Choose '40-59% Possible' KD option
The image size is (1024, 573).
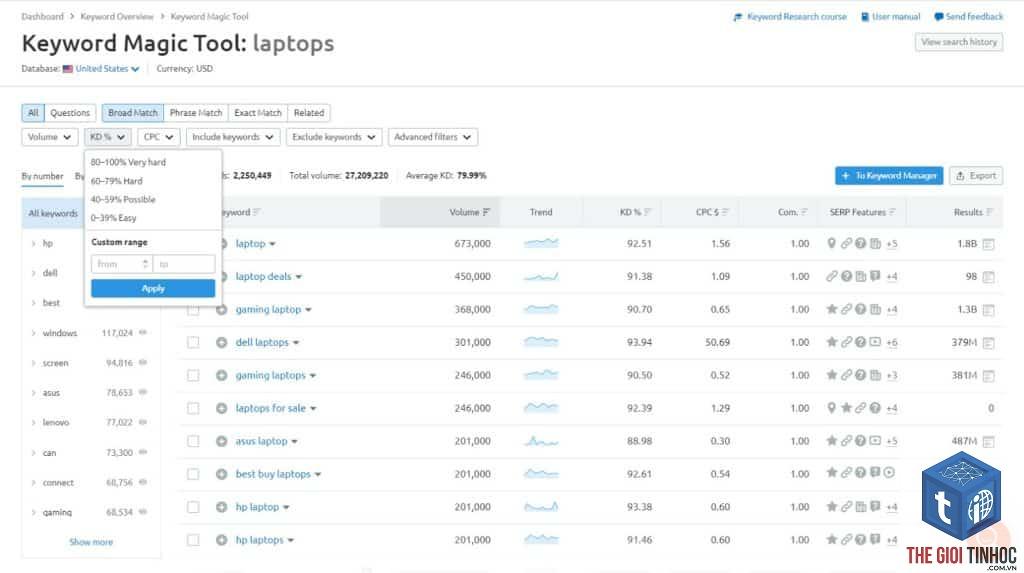123,199
